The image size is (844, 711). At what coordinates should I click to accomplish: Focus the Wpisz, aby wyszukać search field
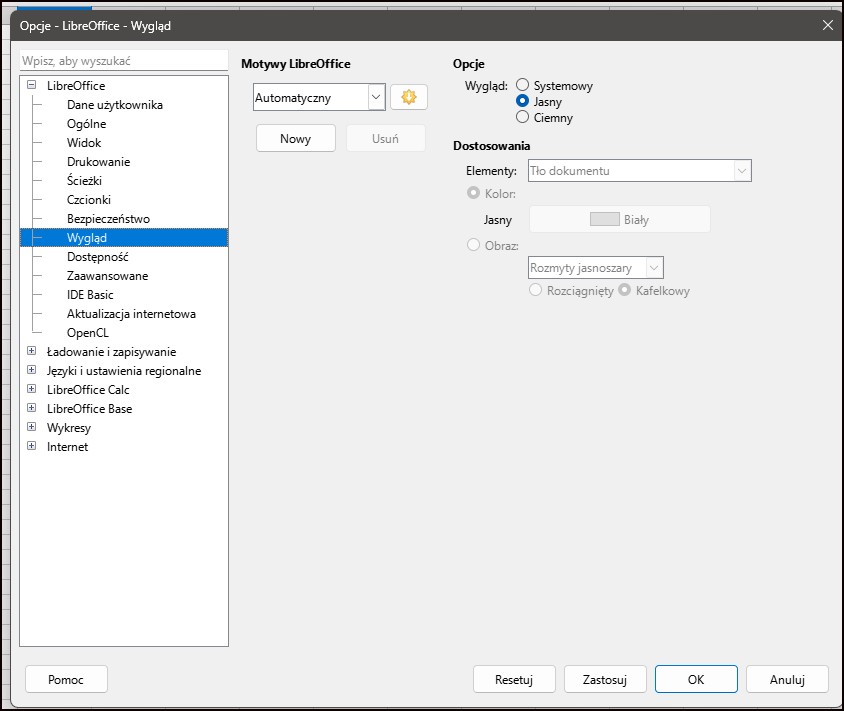(x=124, y=60)
